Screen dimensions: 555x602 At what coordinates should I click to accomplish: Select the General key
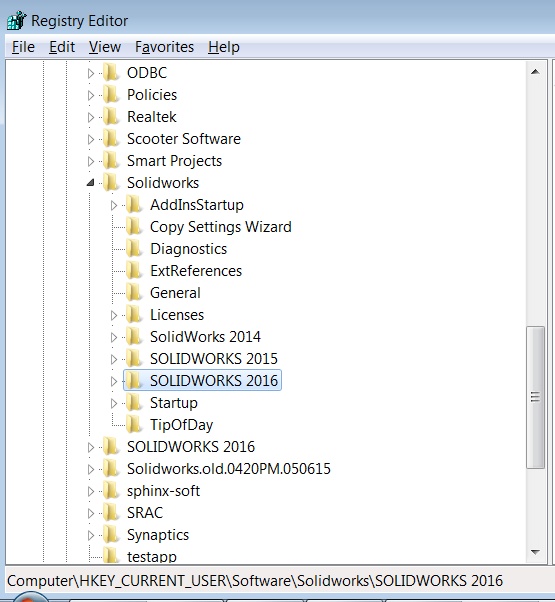(175, 293)
